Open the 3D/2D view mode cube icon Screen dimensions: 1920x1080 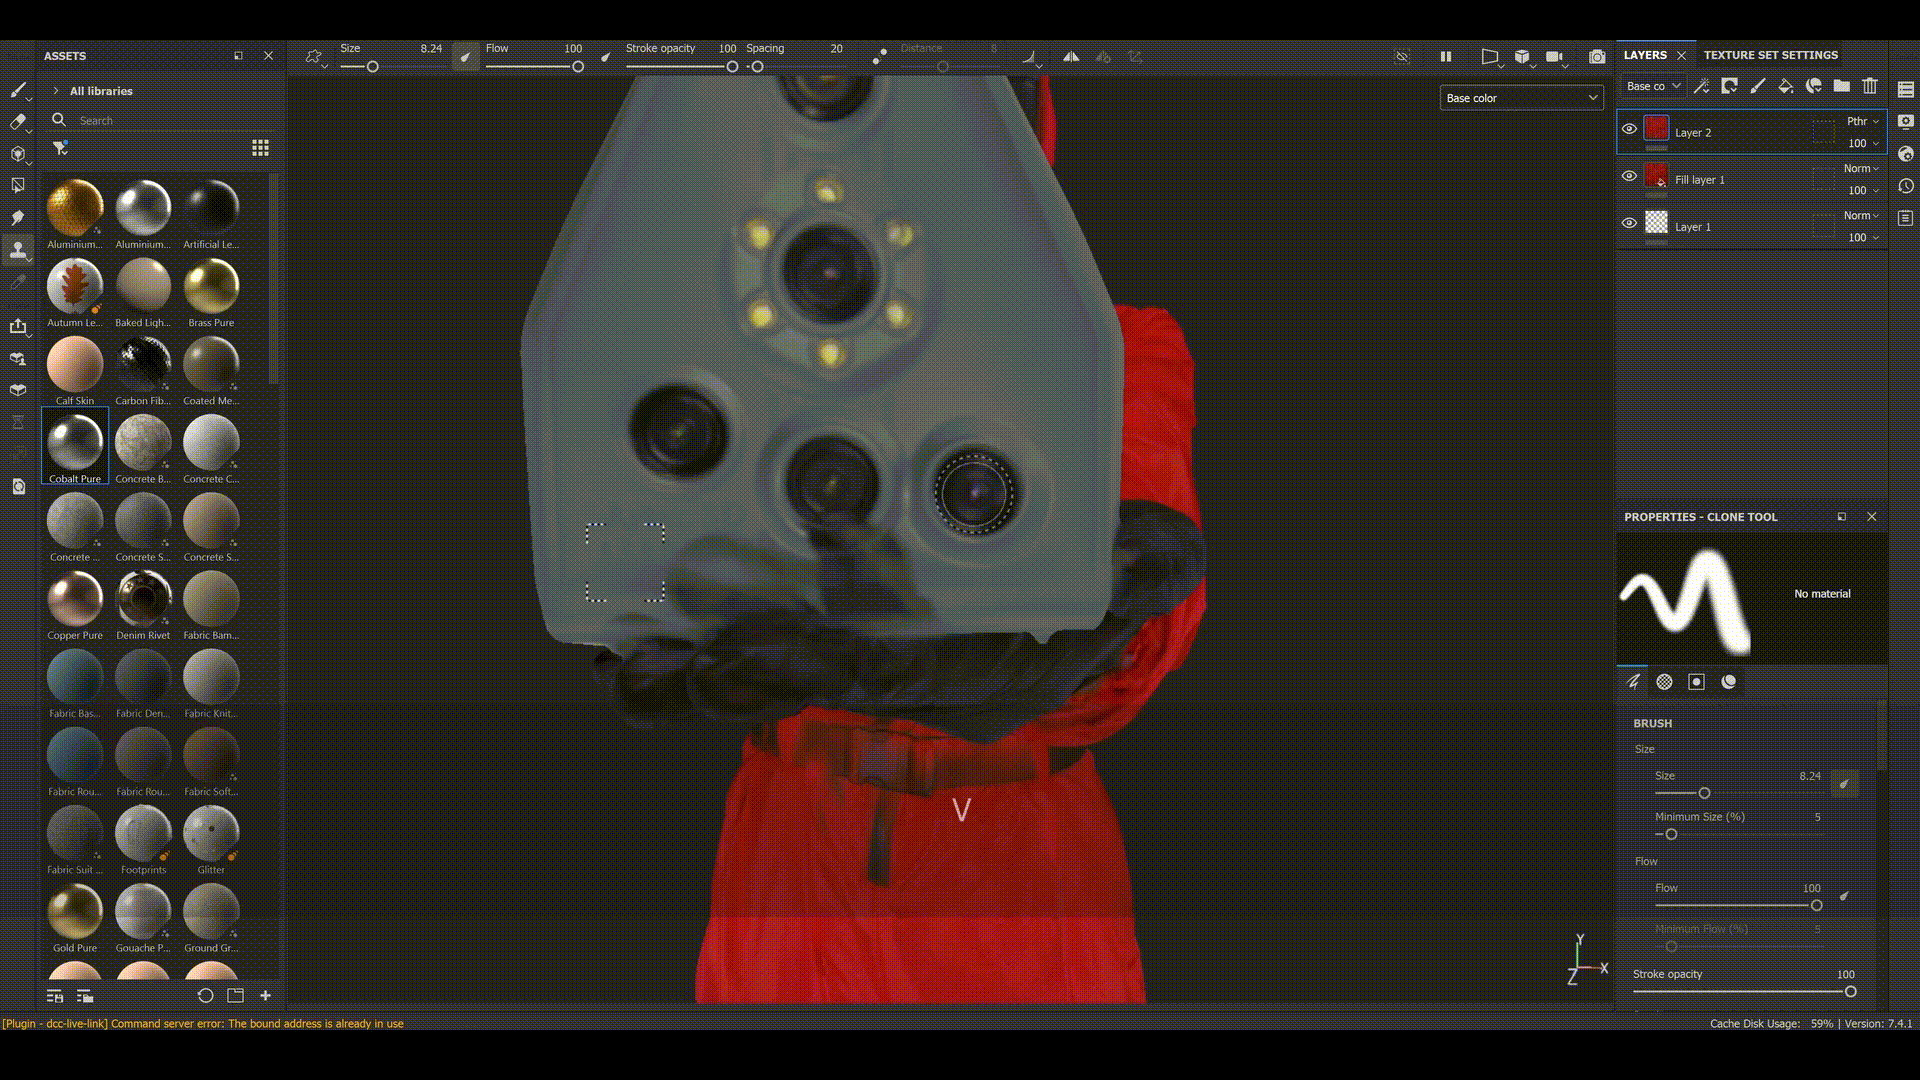tap(1523, 57)
